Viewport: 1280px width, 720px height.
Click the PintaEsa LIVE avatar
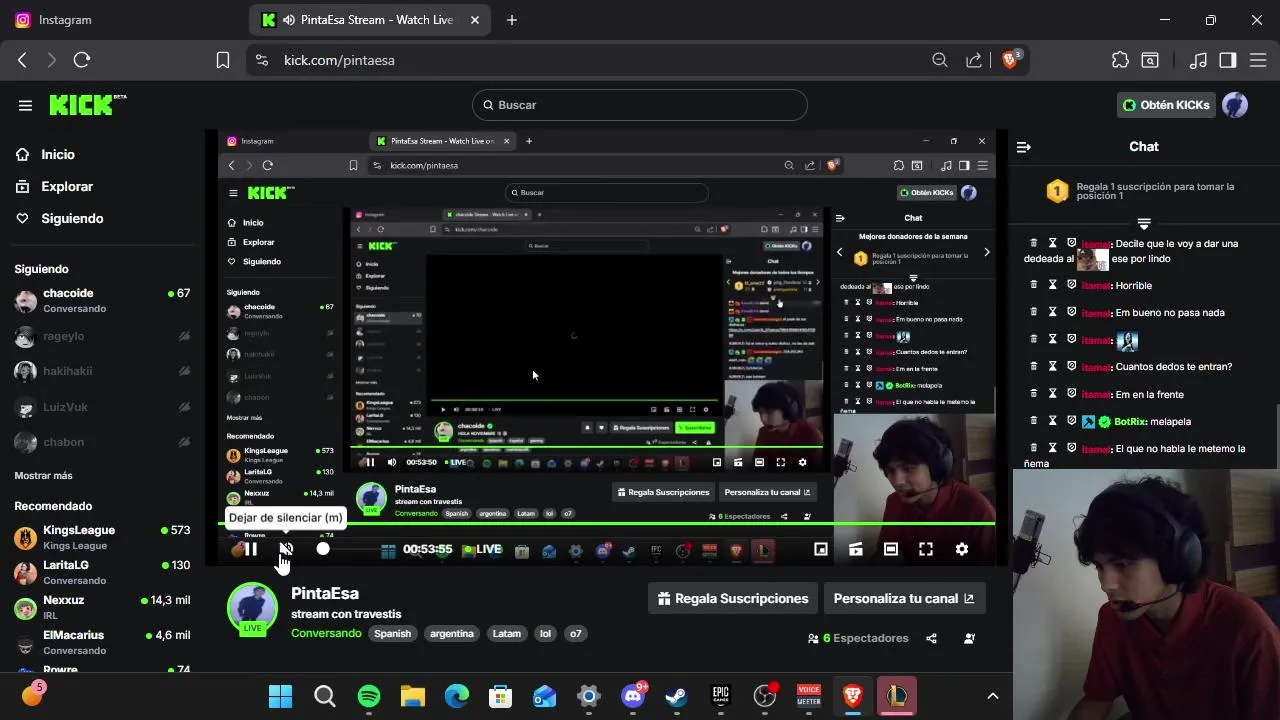click(252, 609)
